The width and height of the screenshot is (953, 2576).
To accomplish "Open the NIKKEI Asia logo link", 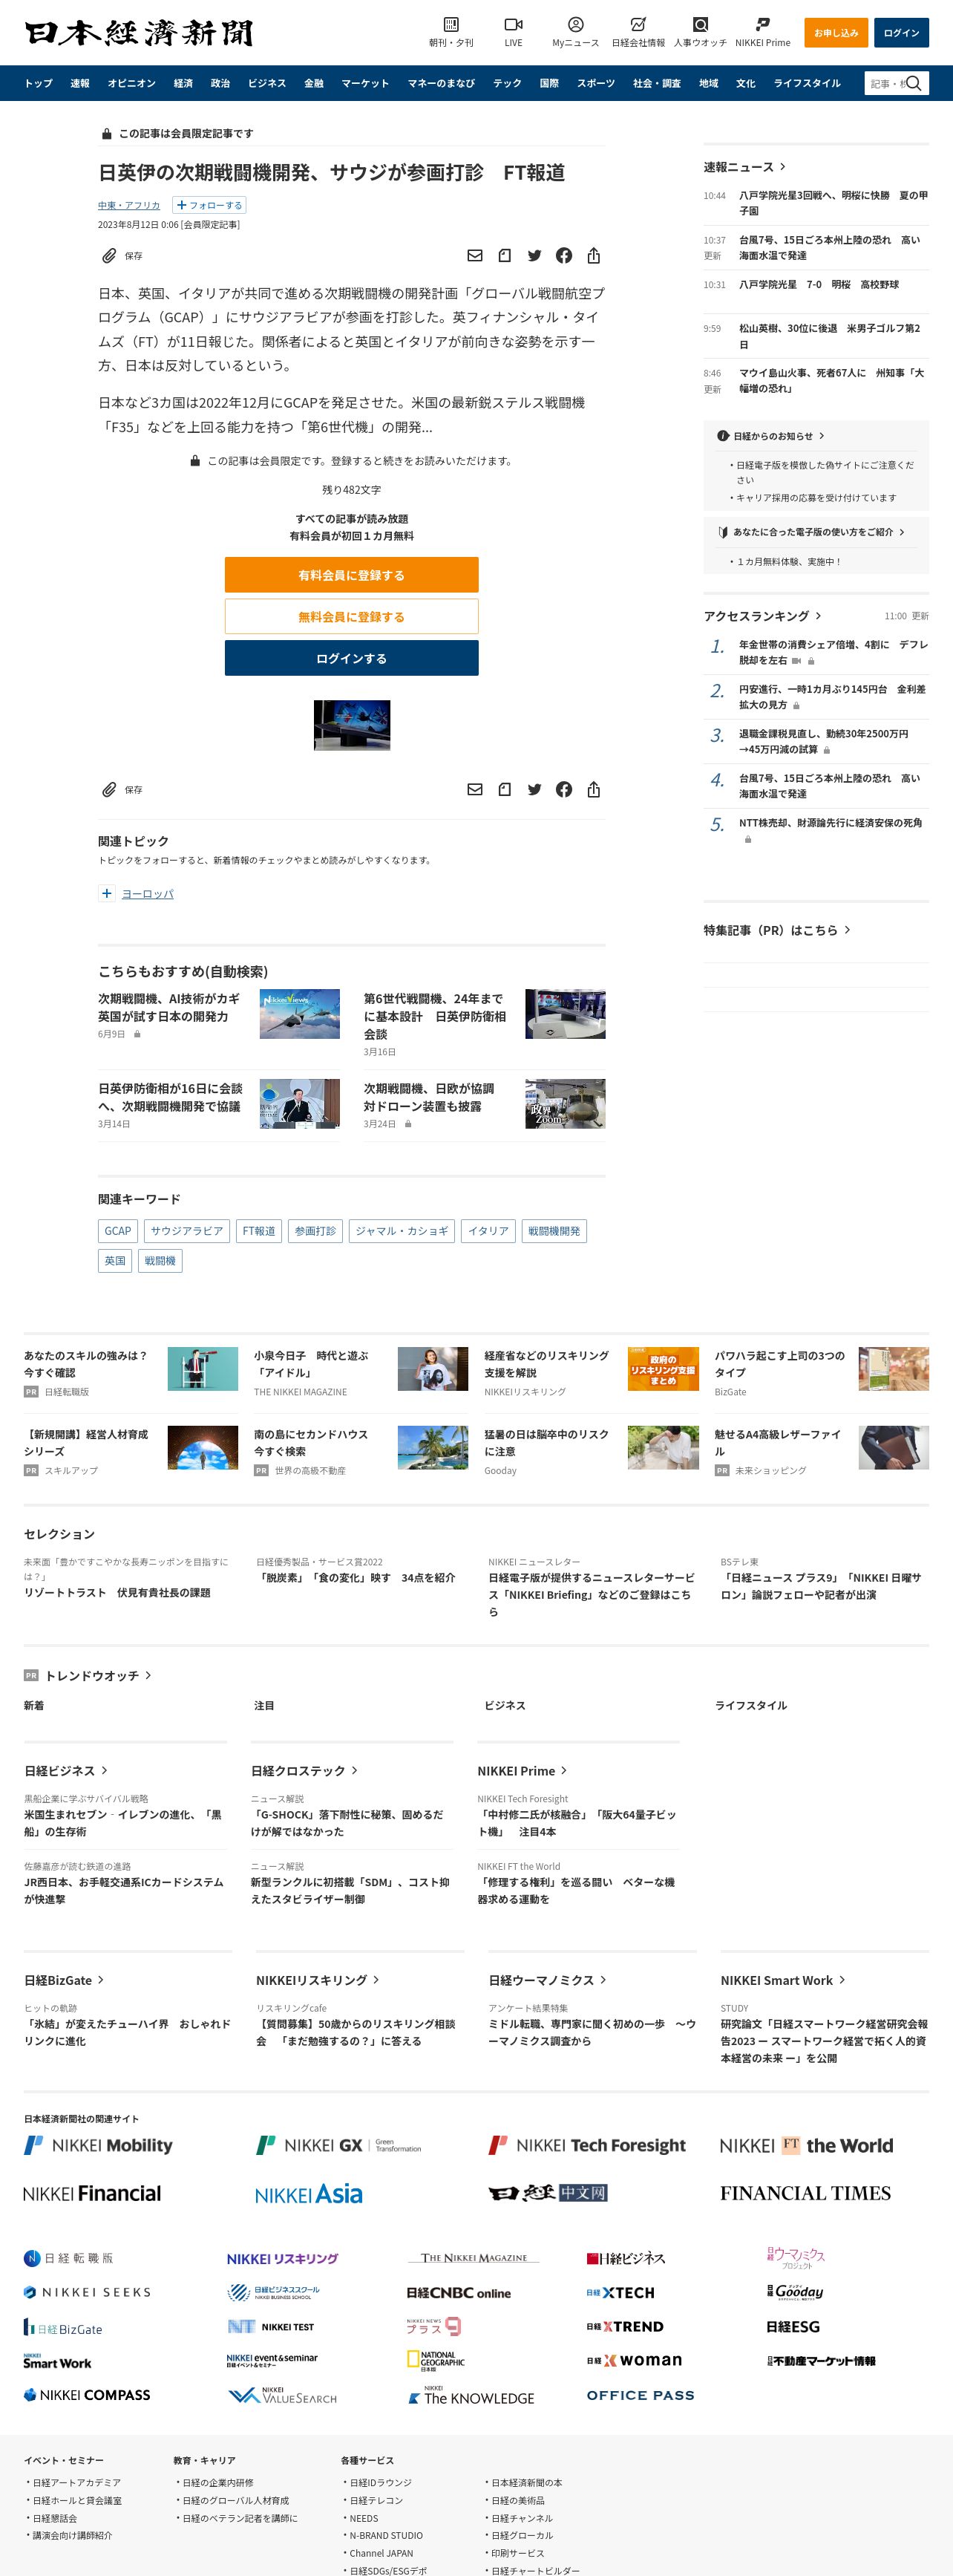I will click(x=309, y=2194).
